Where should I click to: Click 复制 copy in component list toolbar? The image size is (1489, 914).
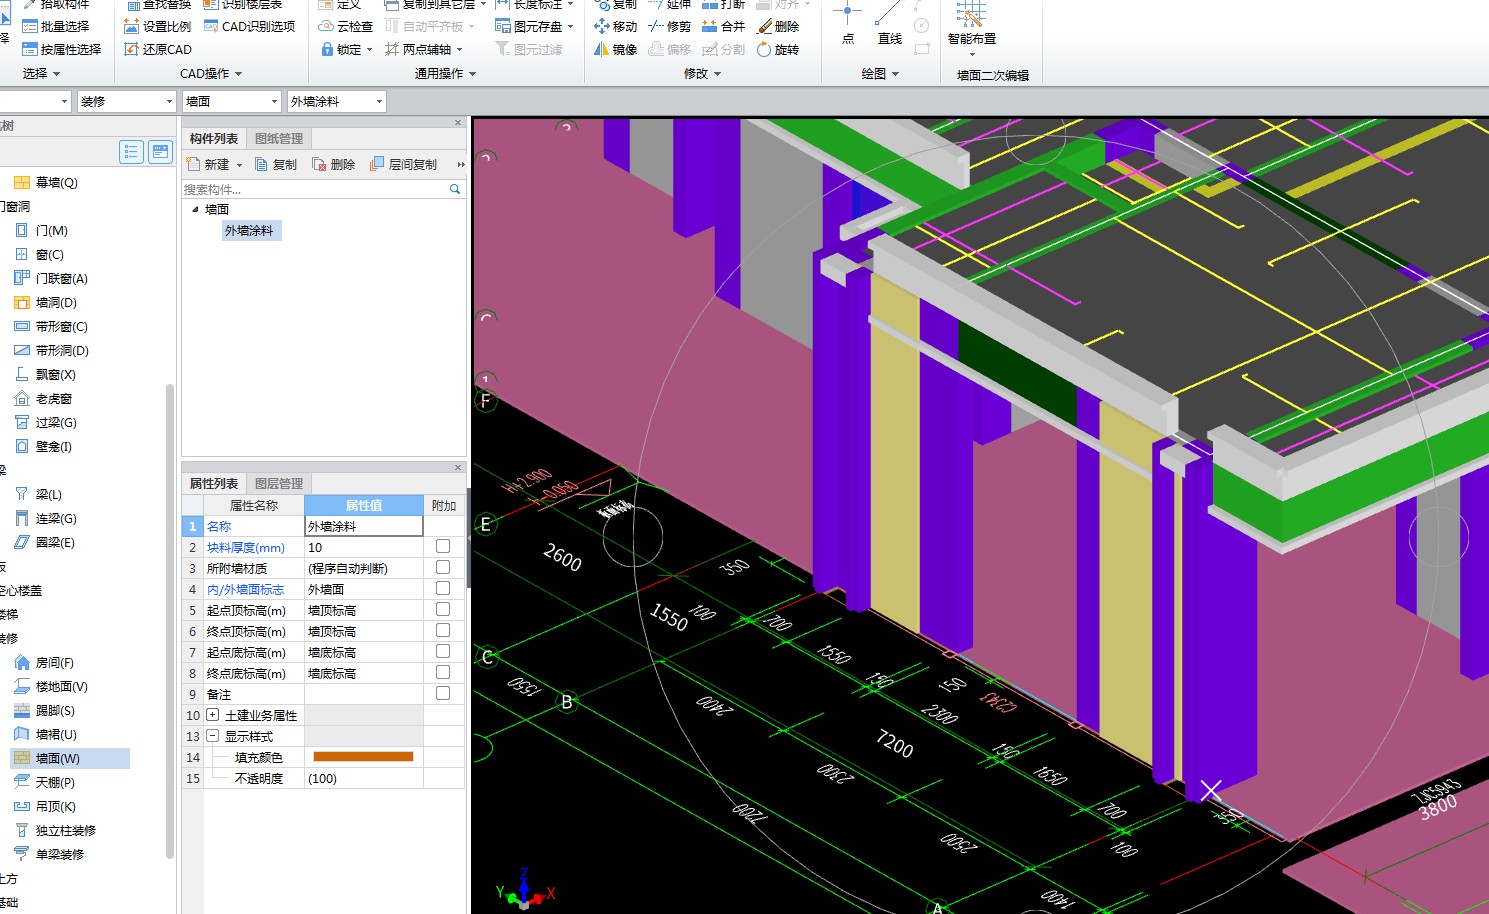tap(276, 165)
